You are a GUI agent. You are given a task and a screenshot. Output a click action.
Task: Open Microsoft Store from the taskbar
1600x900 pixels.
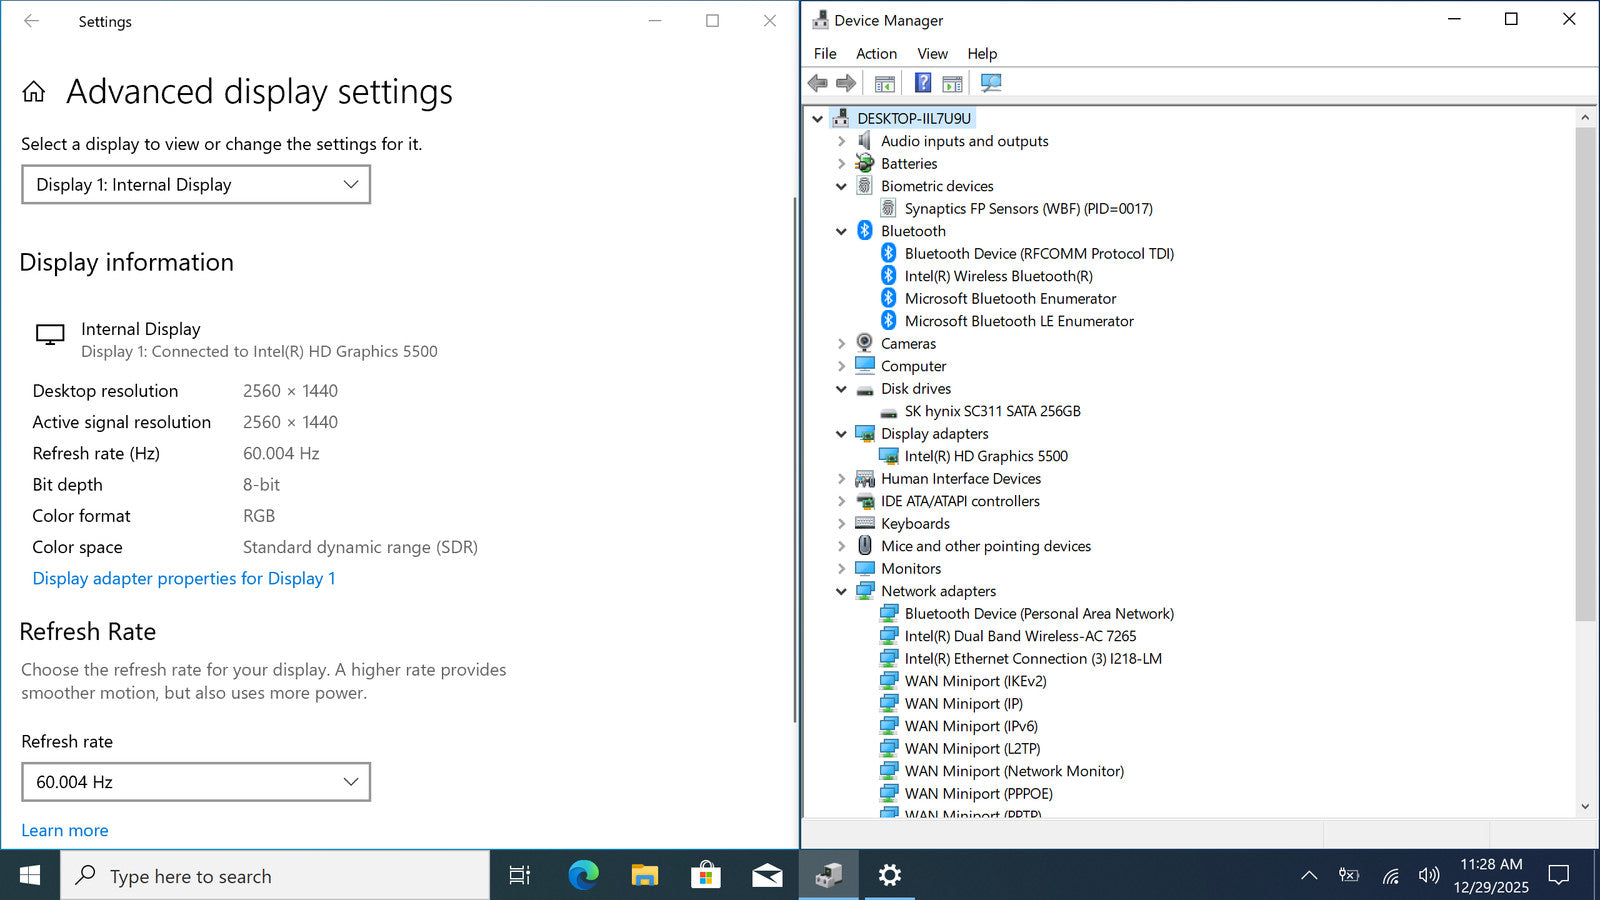(x=705, y=876)
